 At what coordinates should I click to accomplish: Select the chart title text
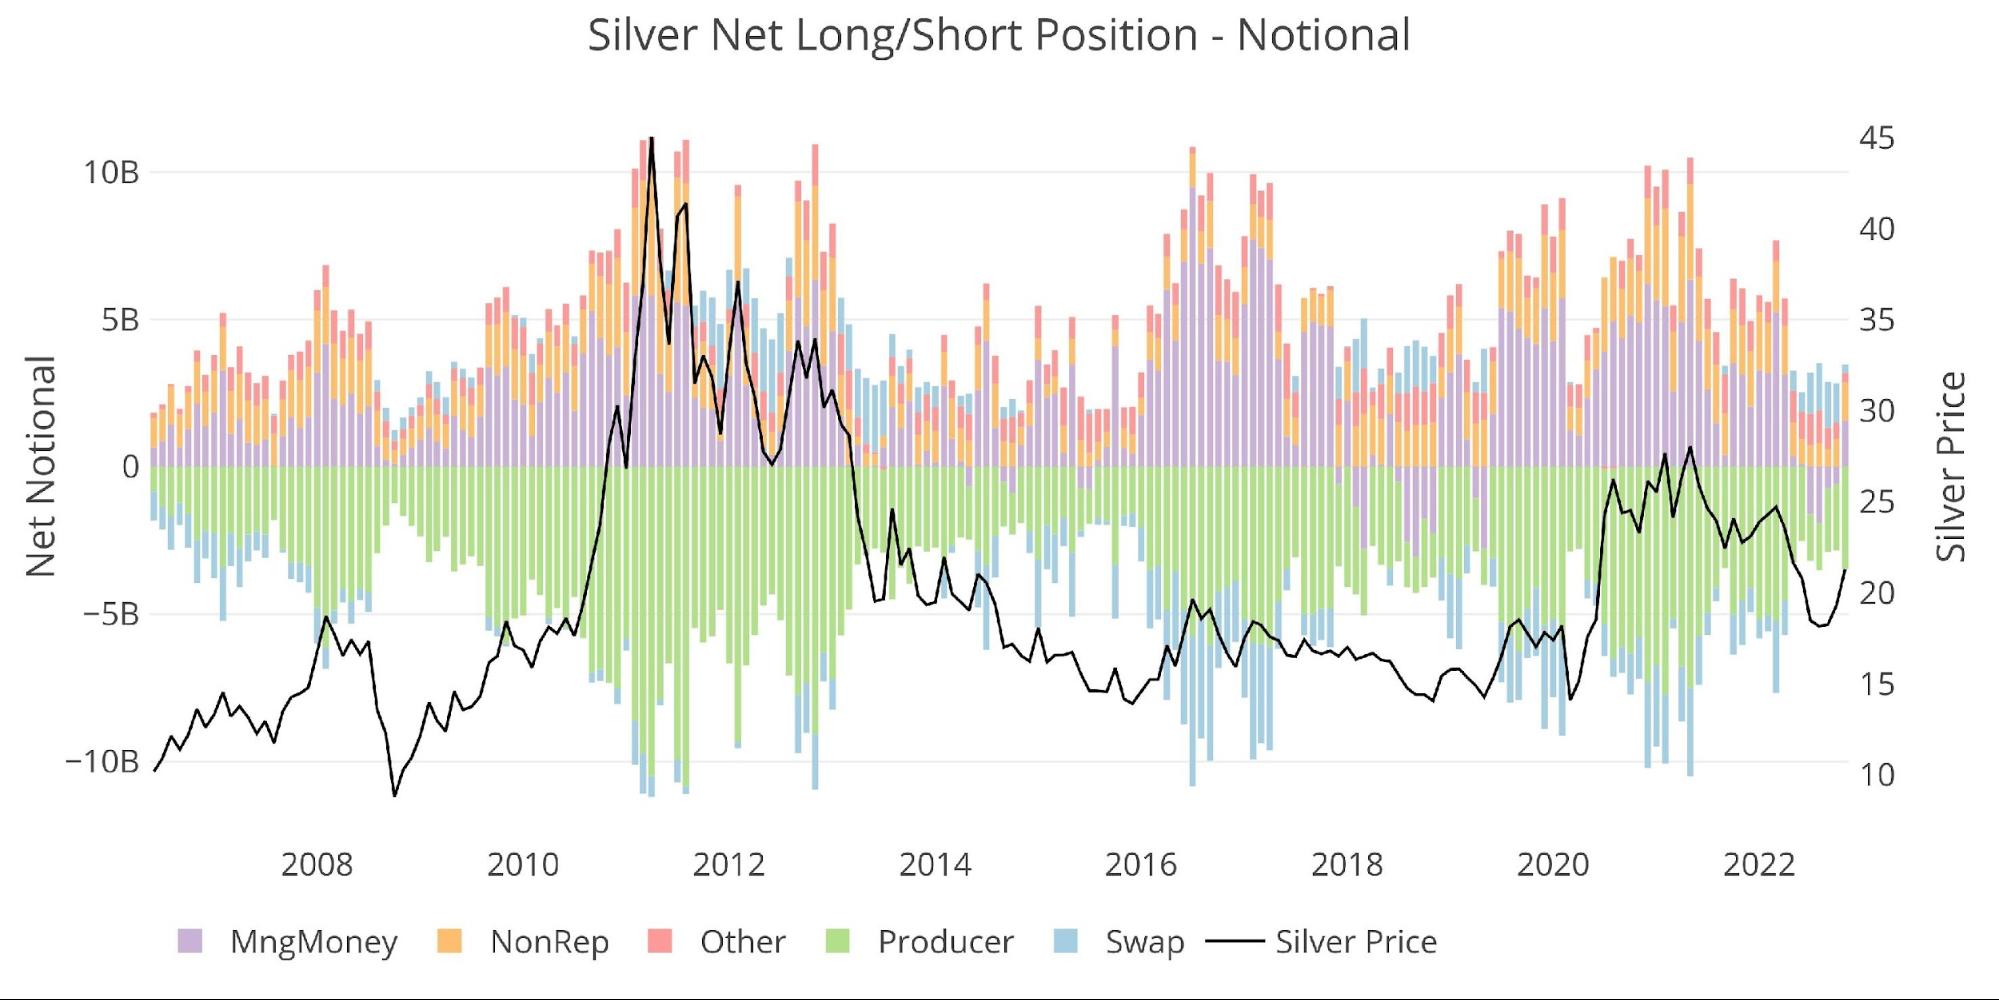tap(998, 35)
